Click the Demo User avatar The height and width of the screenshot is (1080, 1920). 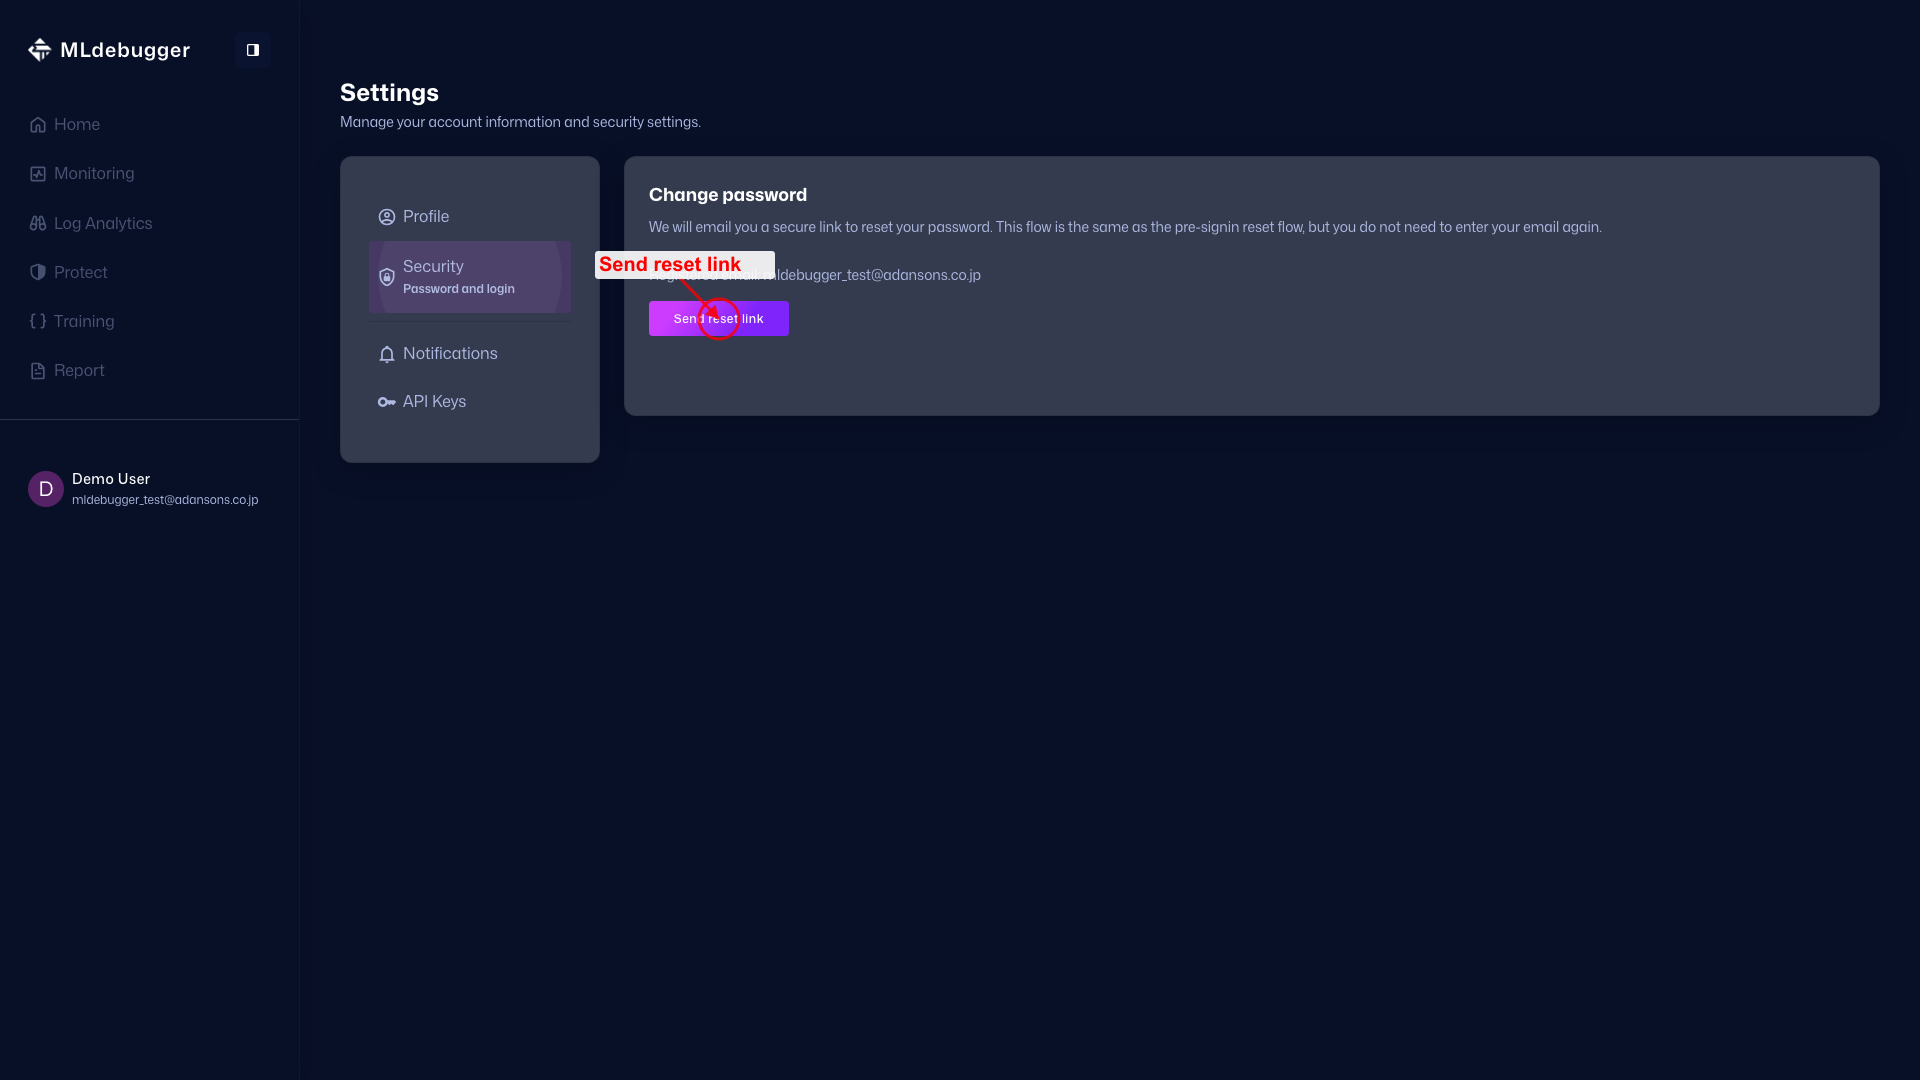[46, 489]
